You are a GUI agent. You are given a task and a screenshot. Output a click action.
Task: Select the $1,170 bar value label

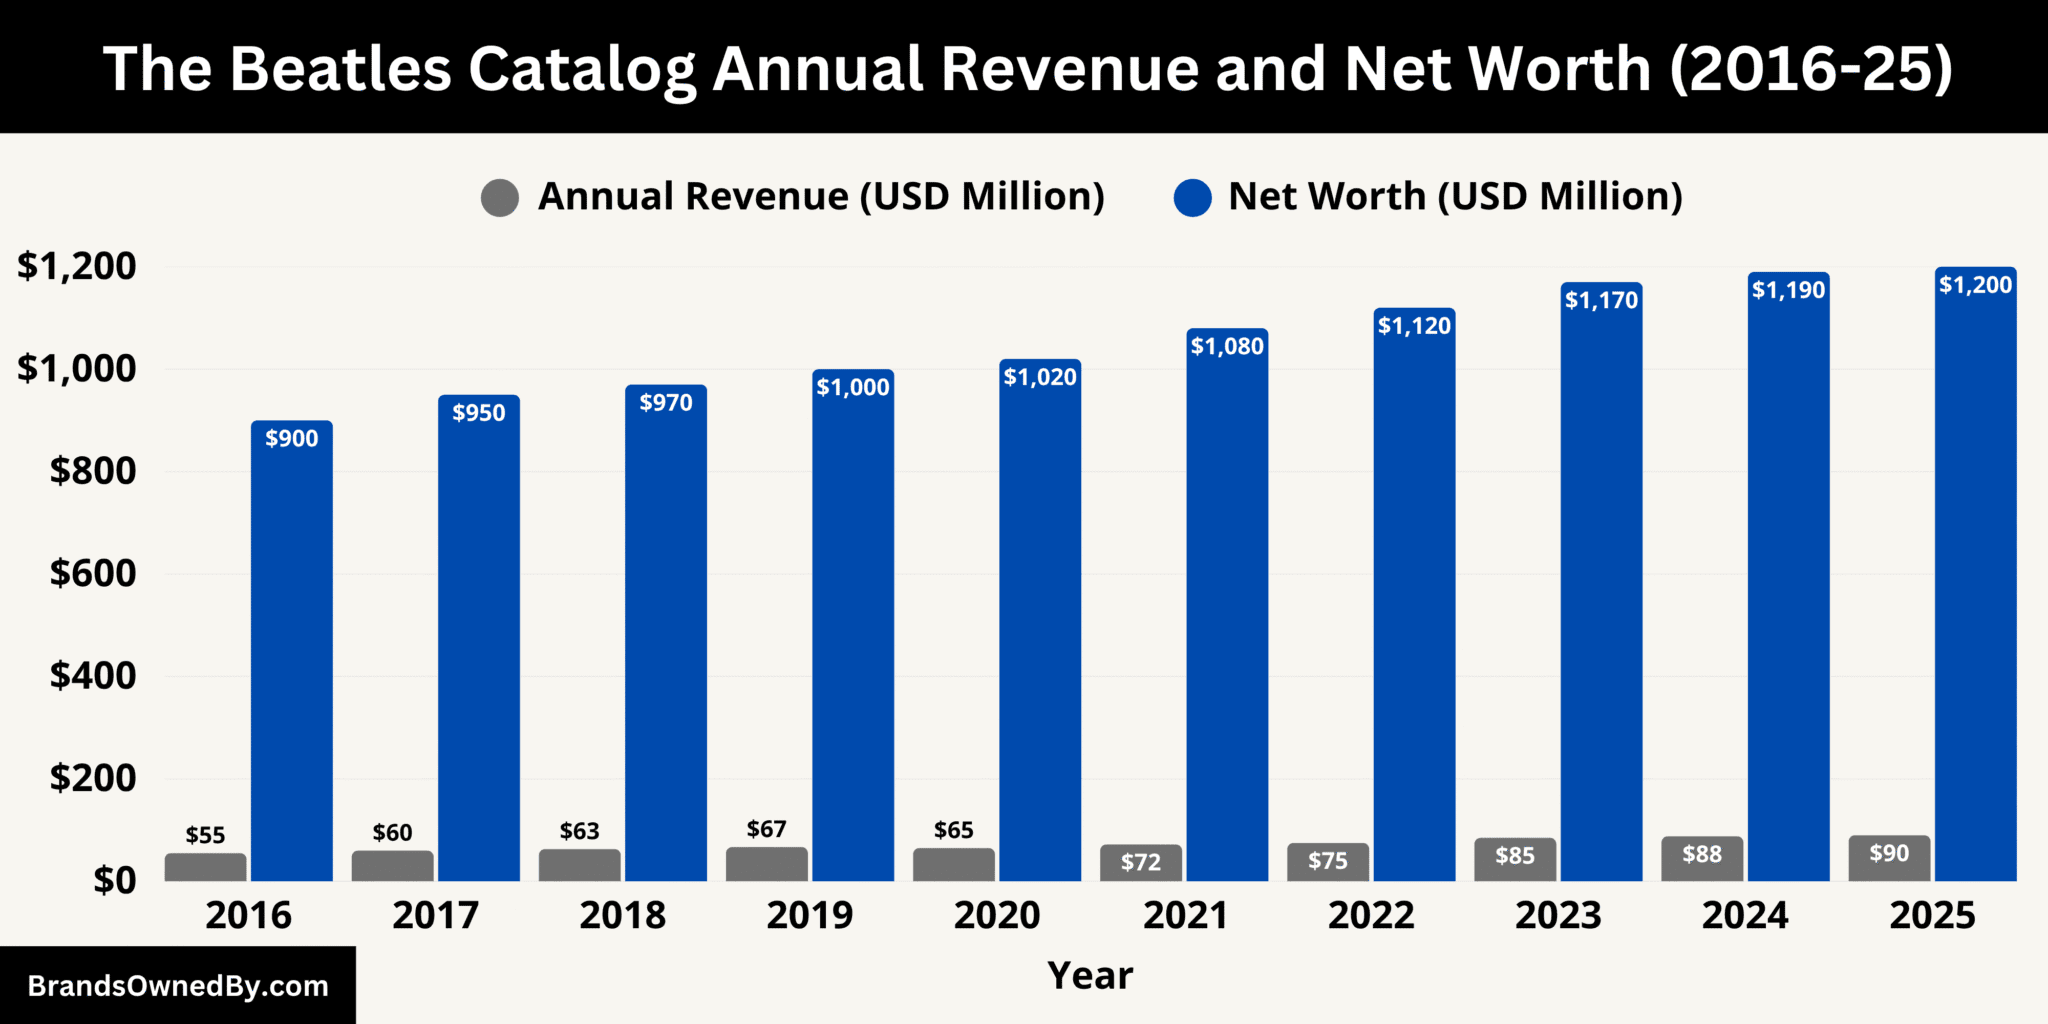click(x=1601, y=300)
